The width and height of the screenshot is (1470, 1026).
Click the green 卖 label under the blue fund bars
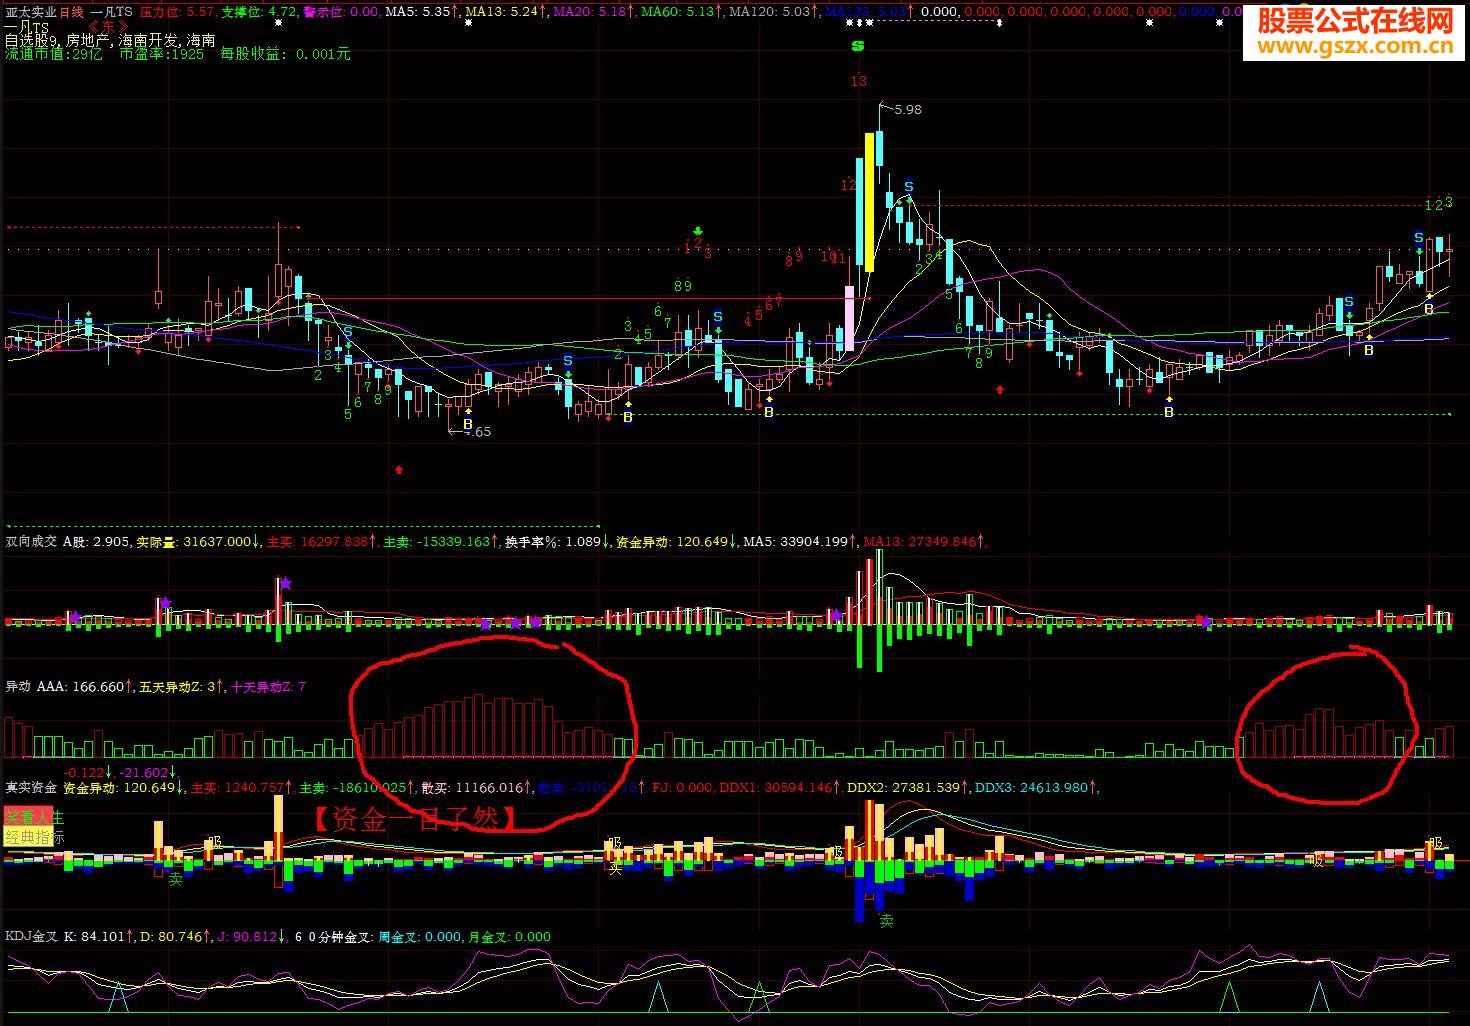coord(886,921)
